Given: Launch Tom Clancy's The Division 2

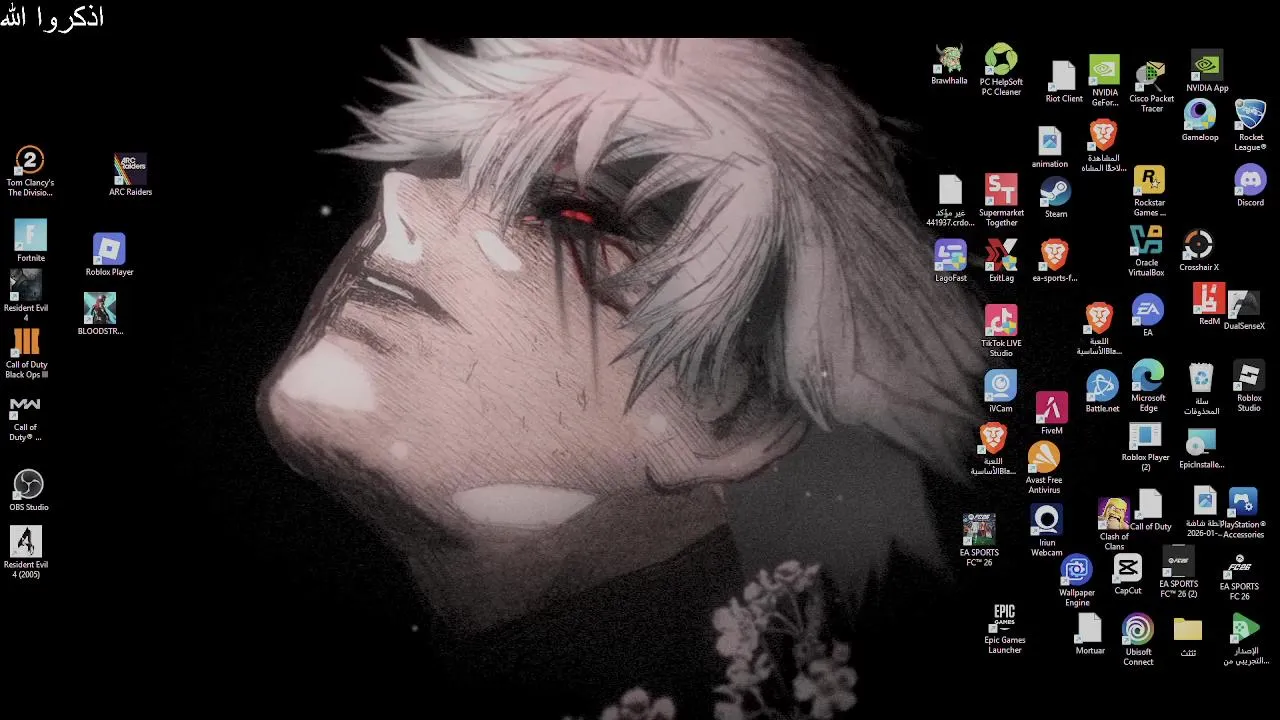Looking at the screenshot, I should 30,171.
